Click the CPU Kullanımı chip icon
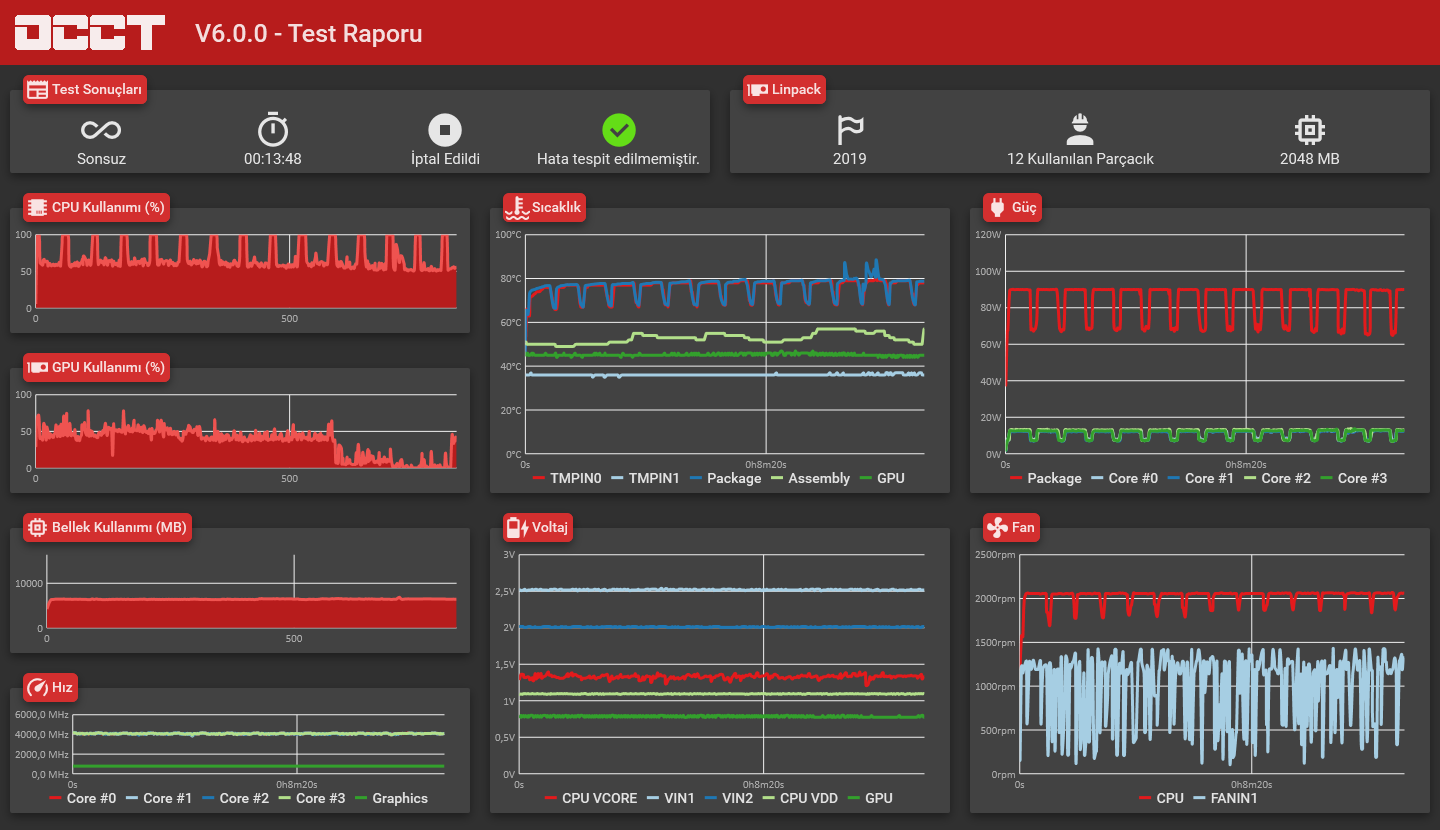 (x=37, y=208)
